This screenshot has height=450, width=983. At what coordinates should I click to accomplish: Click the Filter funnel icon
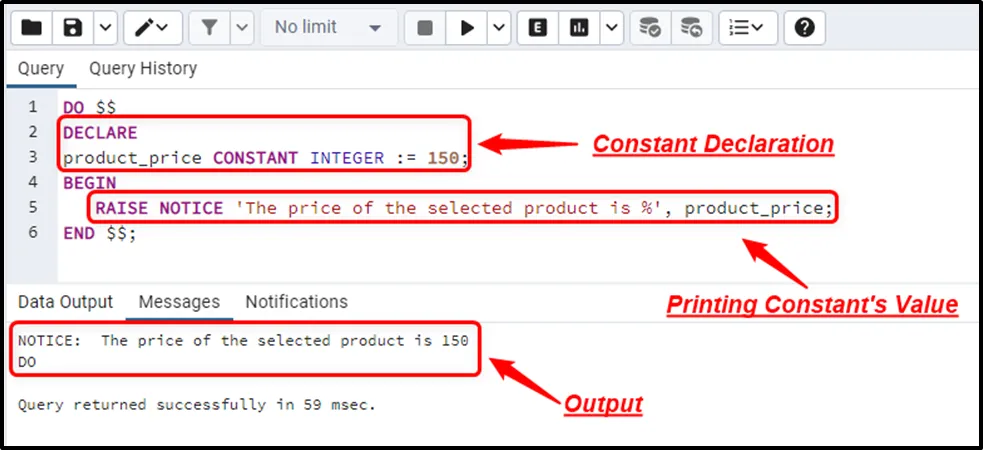click(209, 28)
